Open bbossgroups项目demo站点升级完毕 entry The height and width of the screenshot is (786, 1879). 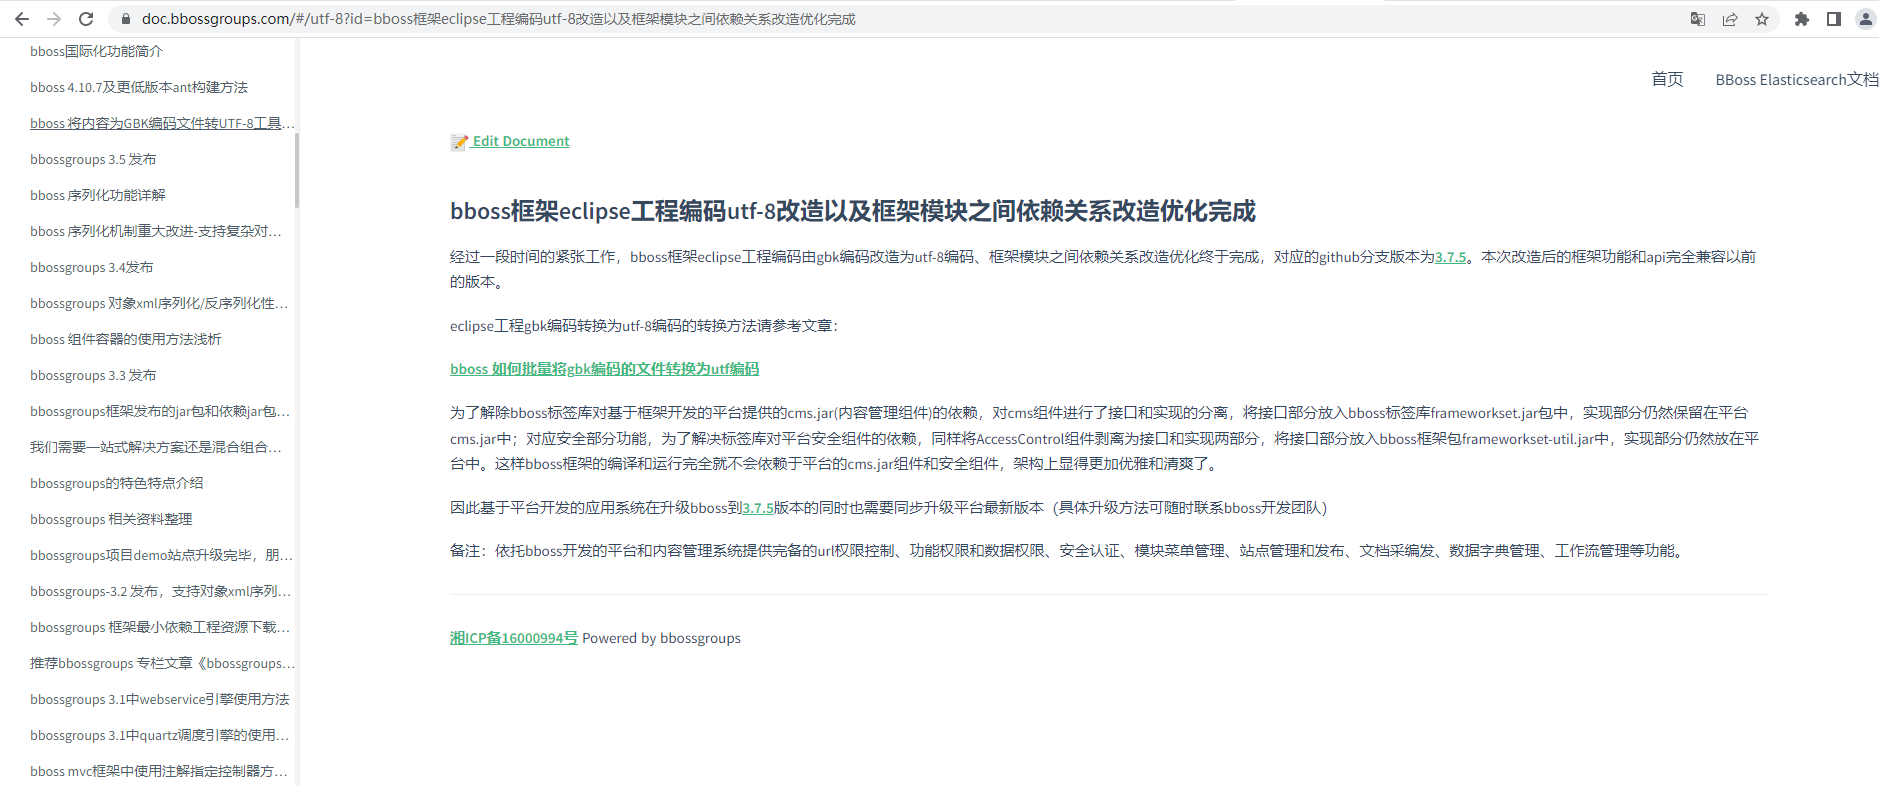click(x=161, y=555)
